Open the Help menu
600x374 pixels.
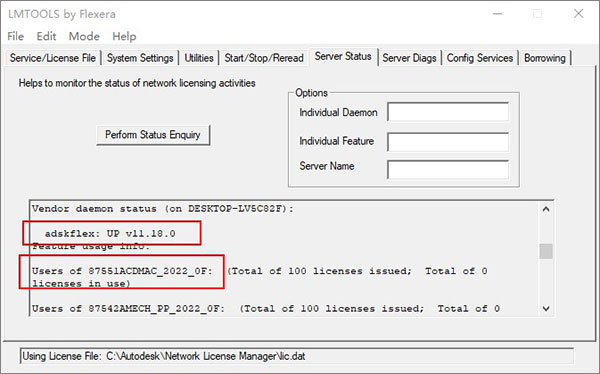pos(124,36)
